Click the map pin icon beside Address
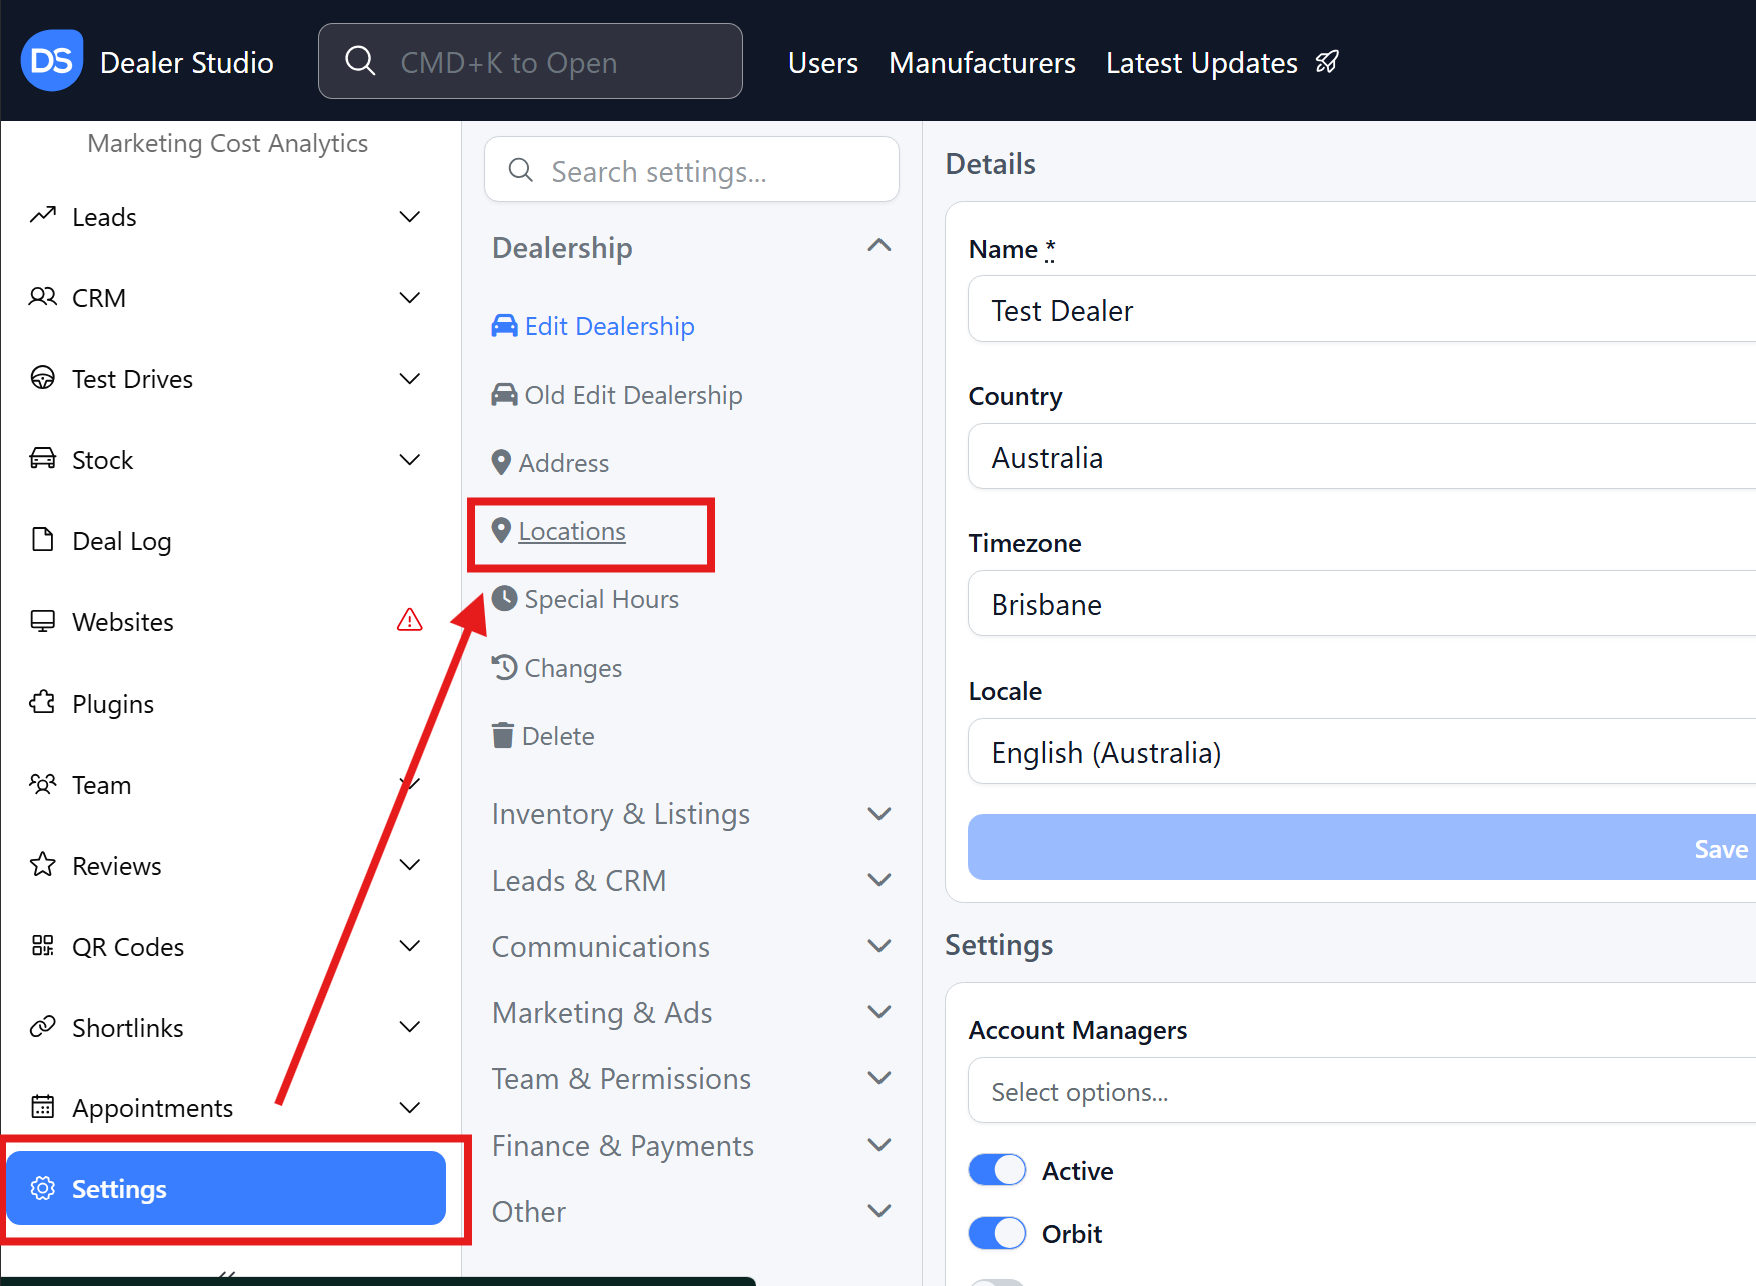Viewport: 1756px width, 1286px height. (502, 462)
